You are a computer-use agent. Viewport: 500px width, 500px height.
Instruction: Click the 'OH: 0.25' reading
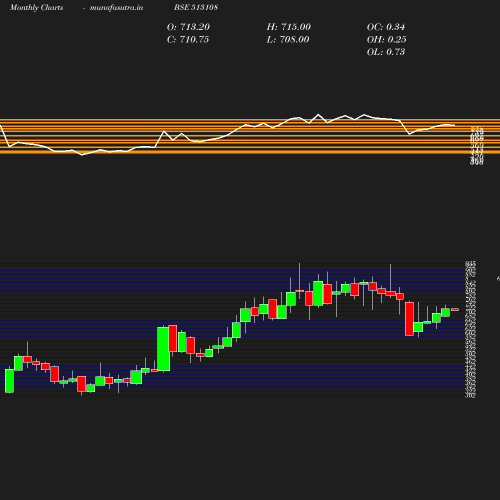(387, 40)
